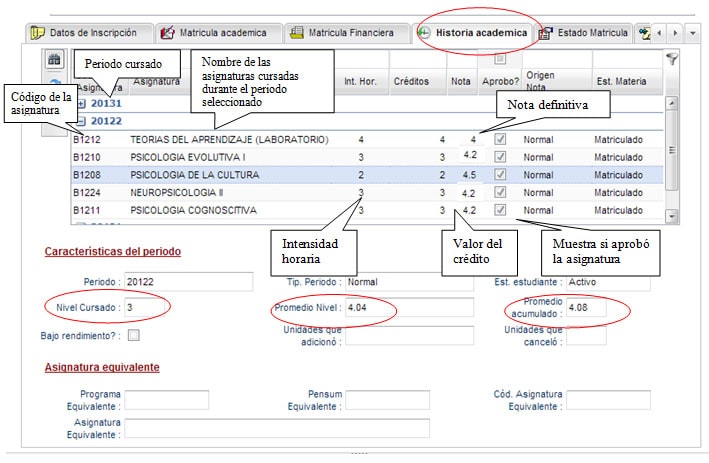
Task: Open the Datos de Inscripción tab
Action: 90,33
